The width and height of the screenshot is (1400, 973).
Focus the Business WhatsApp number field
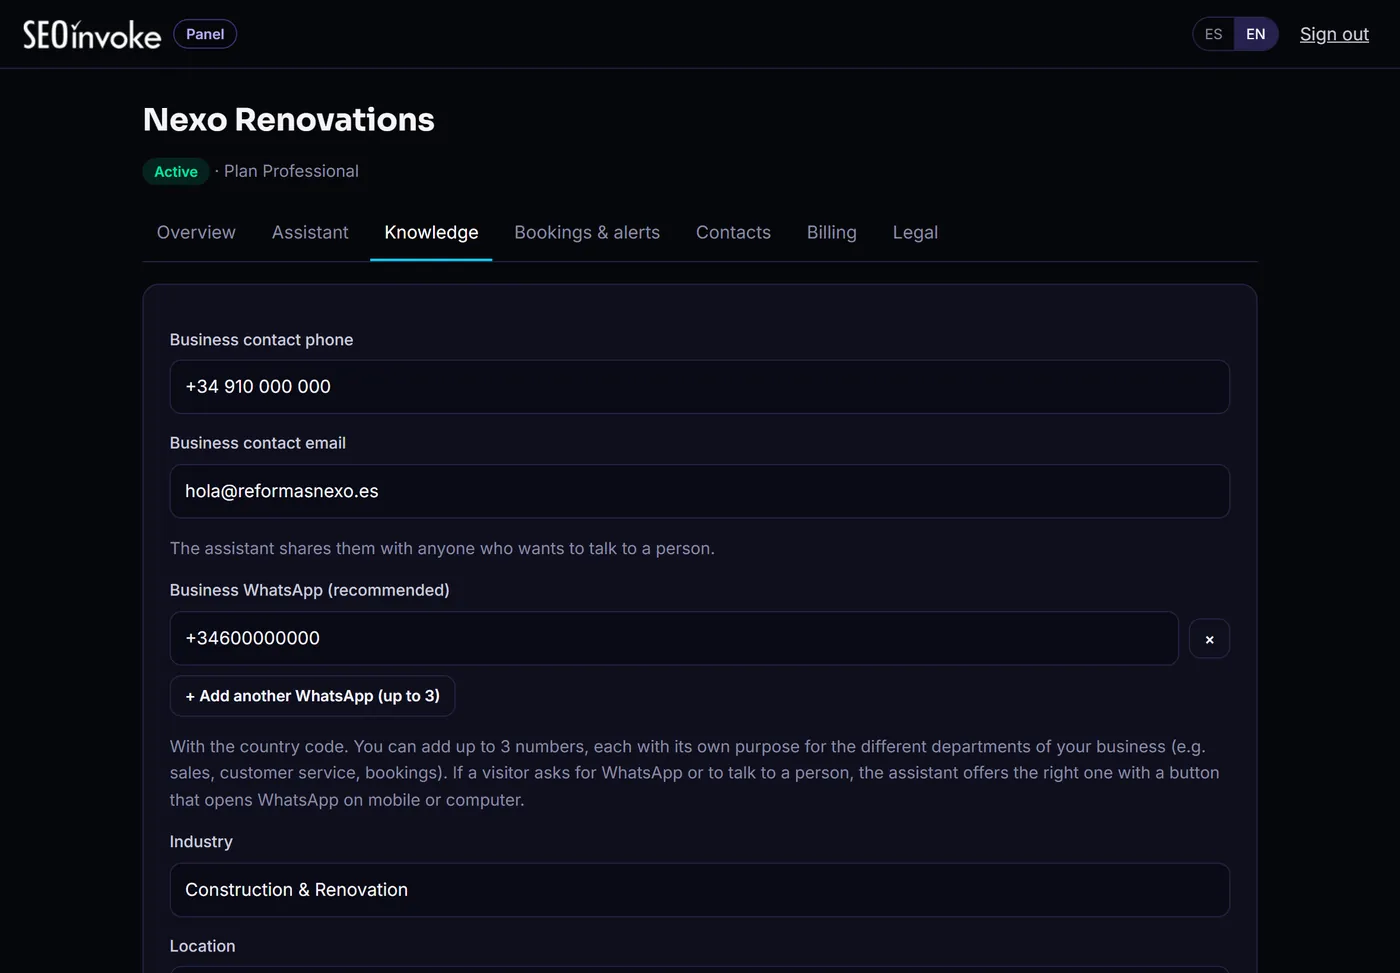point(674,638)
